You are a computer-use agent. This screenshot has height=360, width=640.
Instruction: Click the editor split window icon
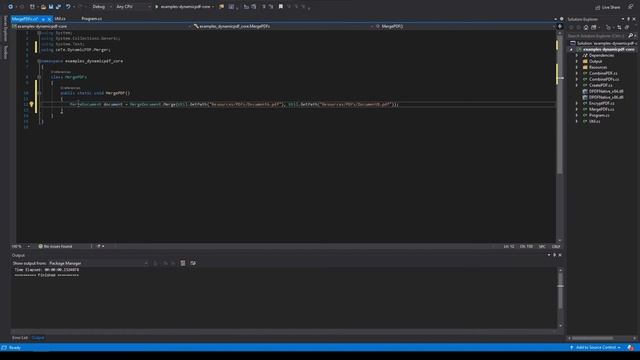click(x=560, y=26)
